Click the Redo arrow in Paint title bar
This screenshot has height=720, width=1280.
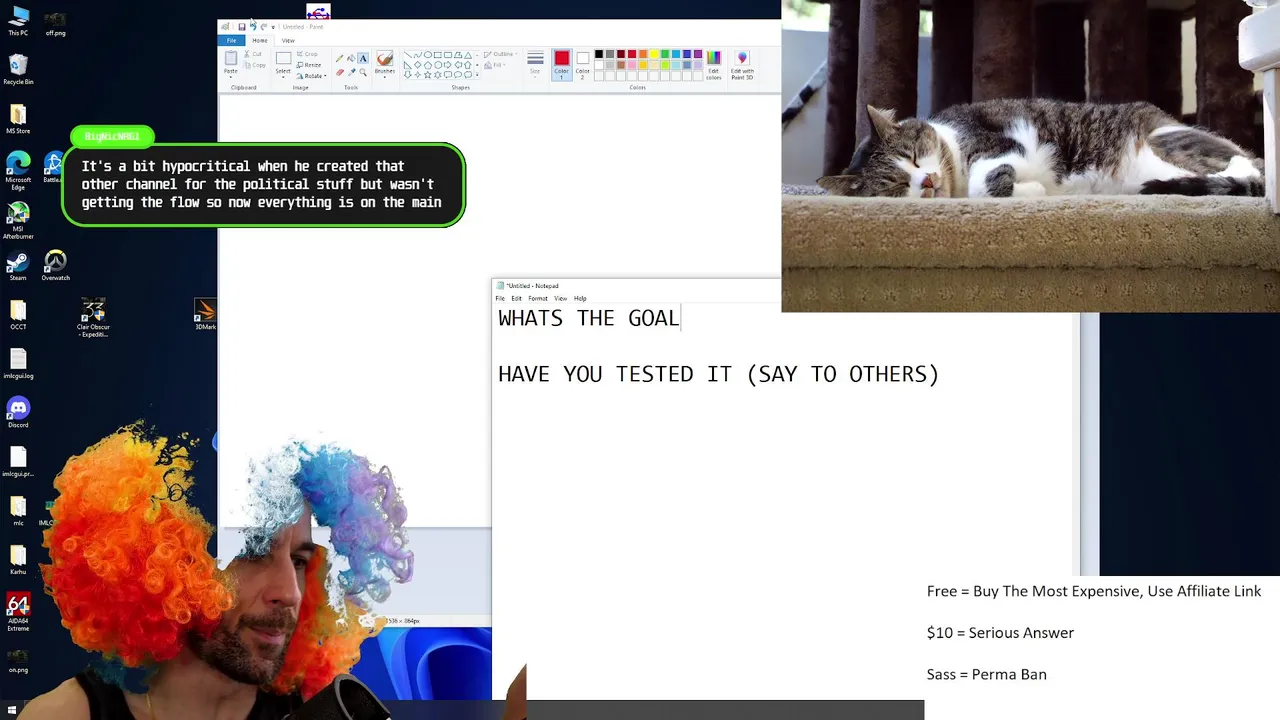click(264, 27)
